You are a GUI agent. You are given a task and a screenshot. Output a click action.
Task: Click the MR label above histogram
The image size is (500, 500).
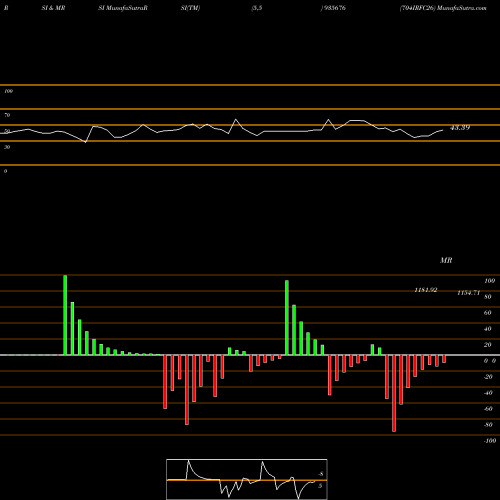click(446, 260)
